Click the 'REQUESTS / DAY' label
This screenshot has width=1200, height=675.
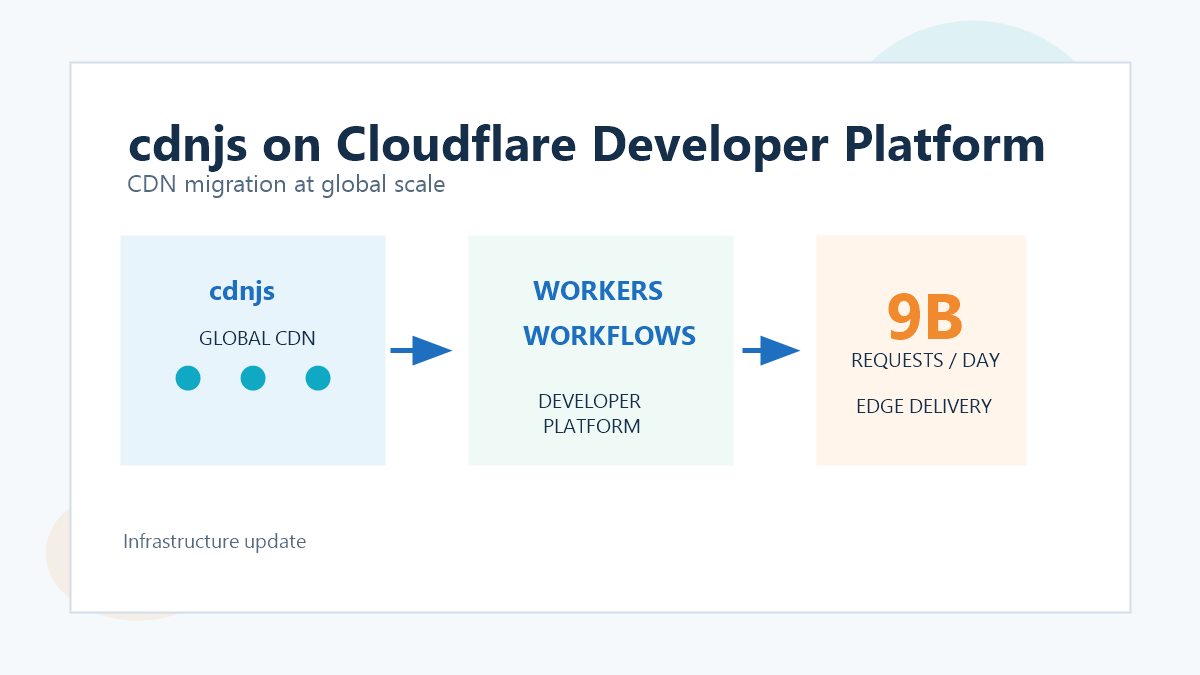[x=925, y=360]
